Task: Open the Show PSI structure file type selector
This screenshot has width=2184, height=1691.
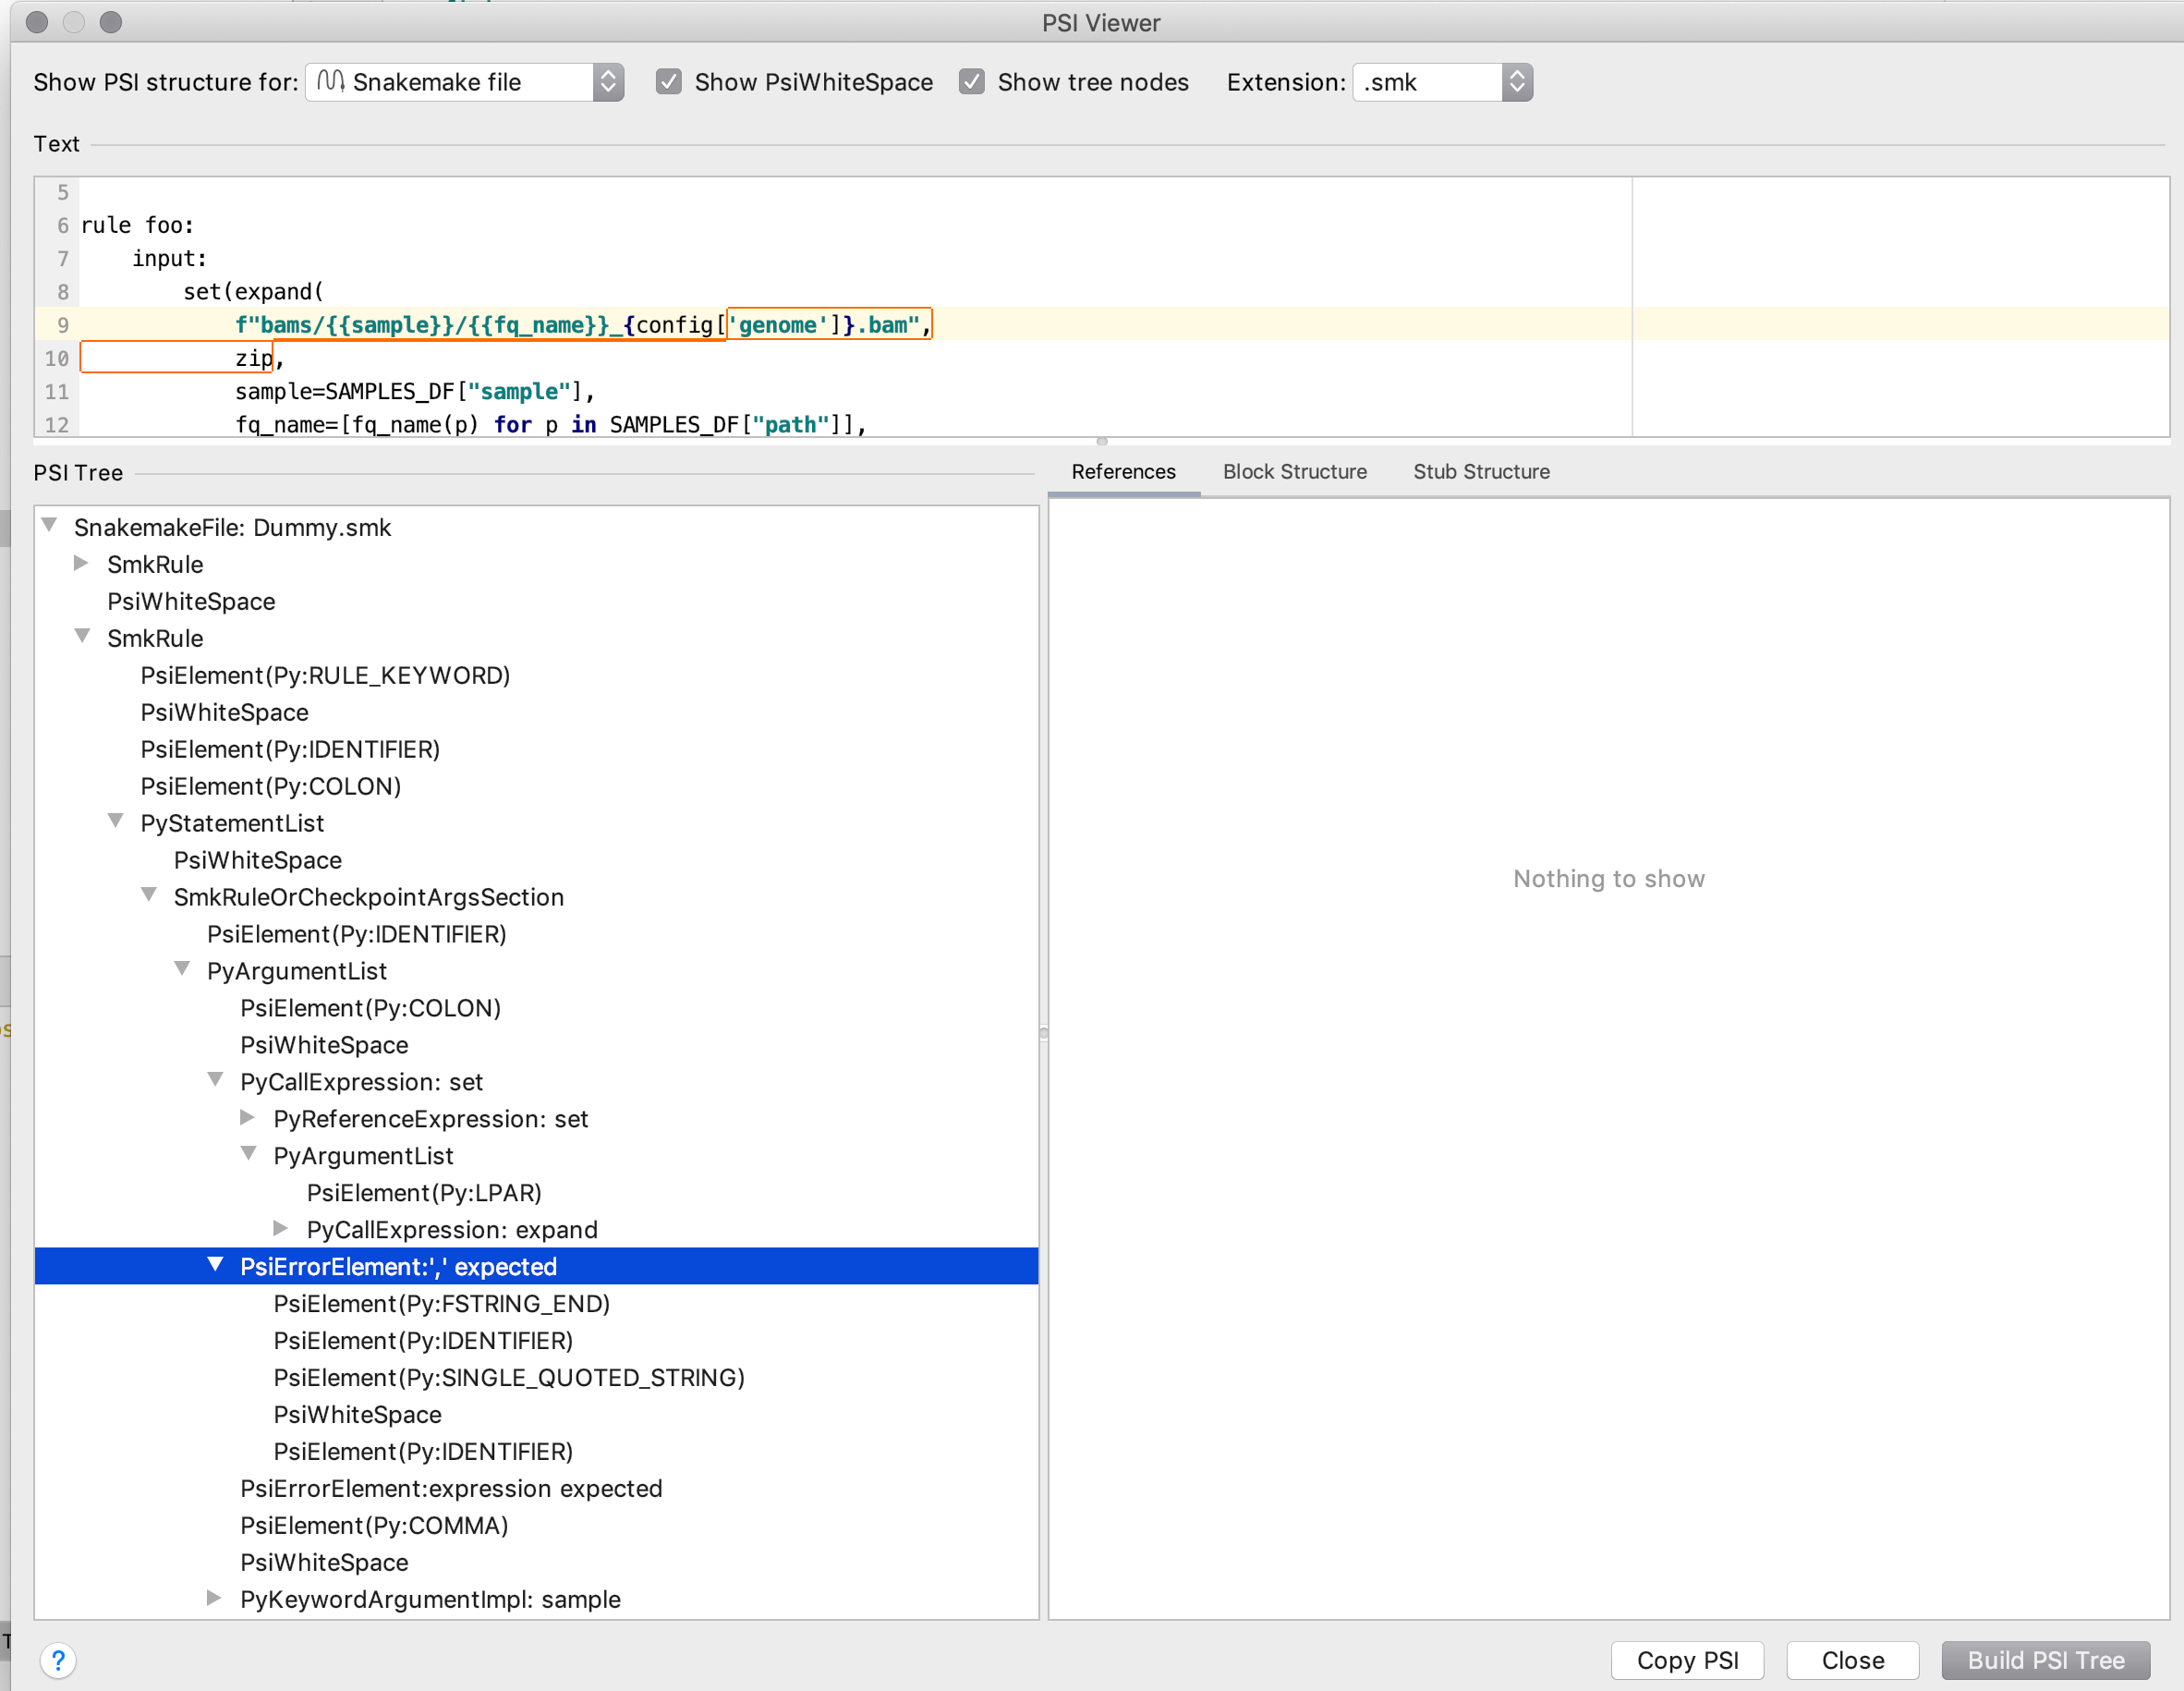Action: click(606, 82)
